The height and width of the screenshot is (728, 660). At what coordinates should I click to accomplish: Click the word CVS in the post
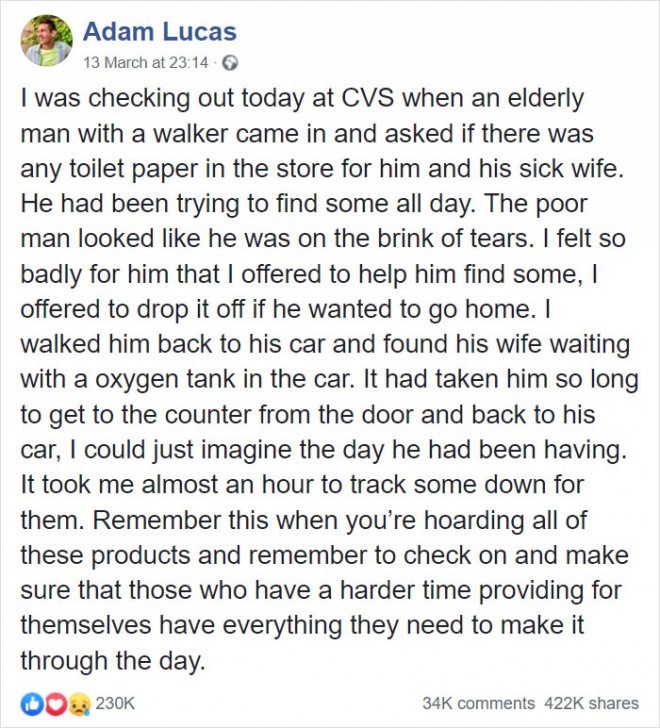click(x=368, y=98)
